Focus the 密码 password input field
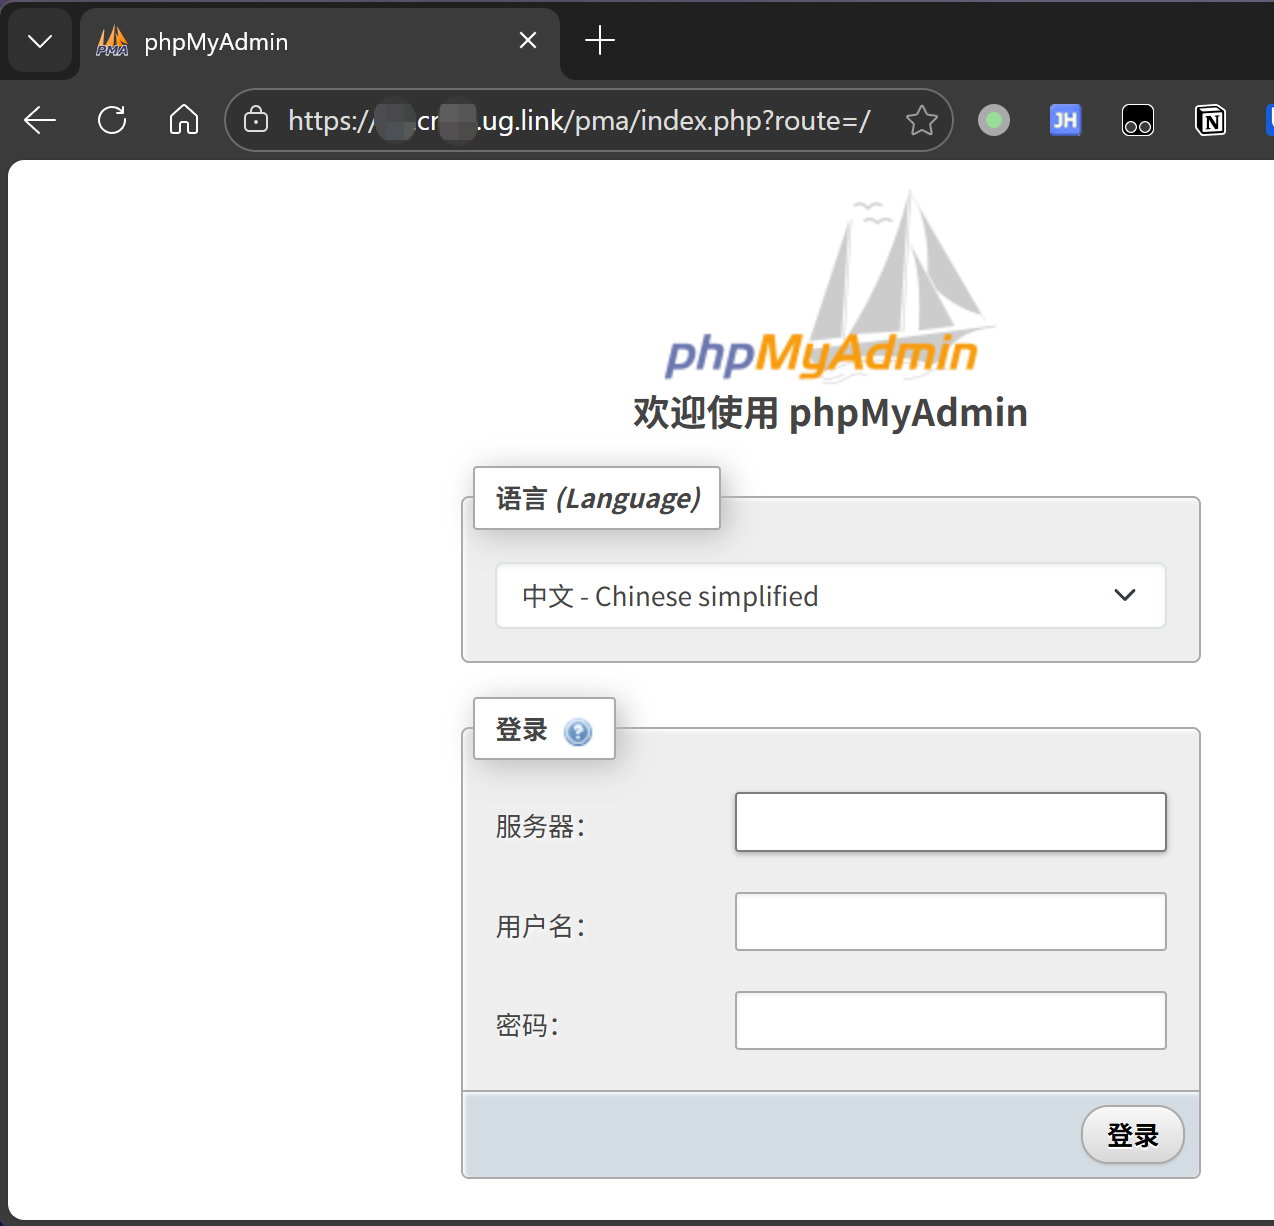The width and height of the screenshot is (1274, 1226). point(950,1020)
